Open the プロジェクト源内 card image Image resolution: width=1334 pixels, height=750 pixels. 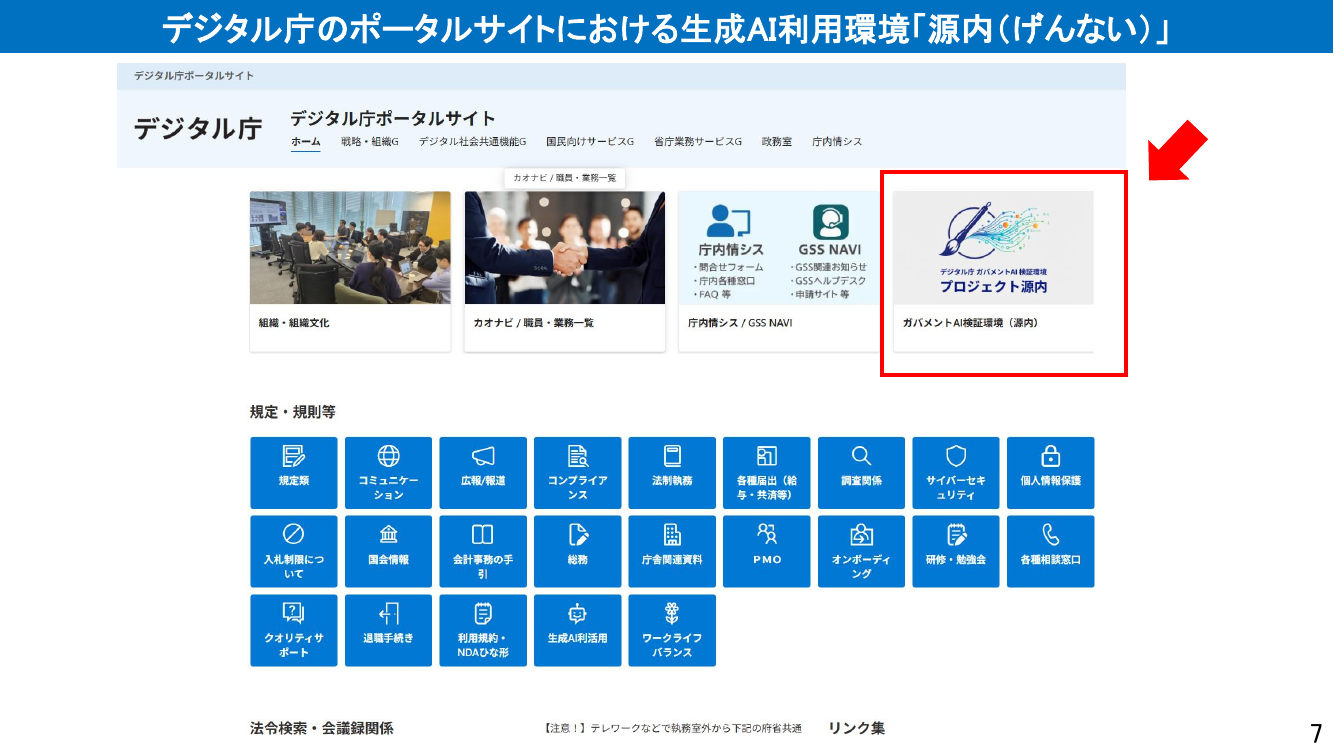(993, 247)
